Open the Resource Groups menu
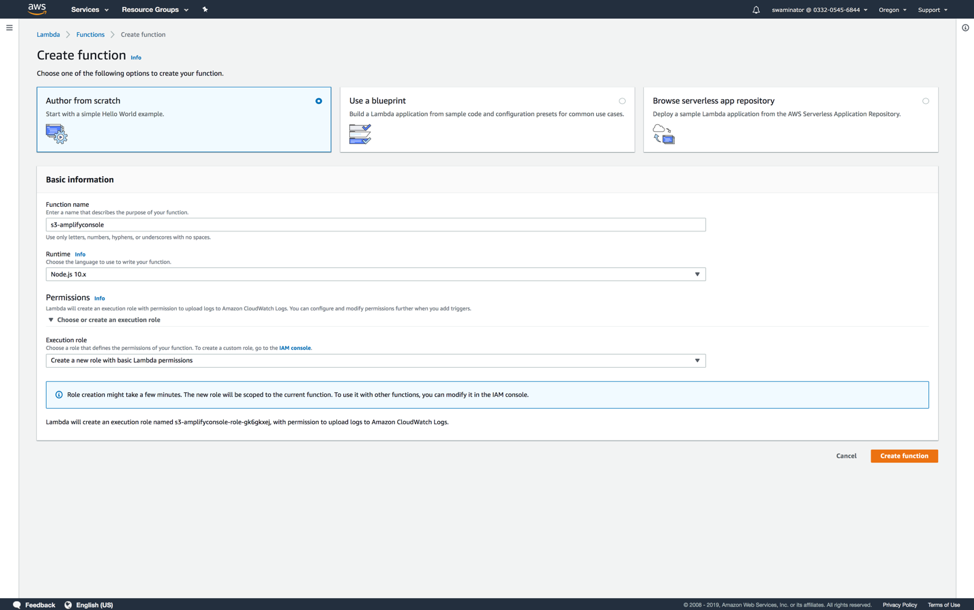 154,10
